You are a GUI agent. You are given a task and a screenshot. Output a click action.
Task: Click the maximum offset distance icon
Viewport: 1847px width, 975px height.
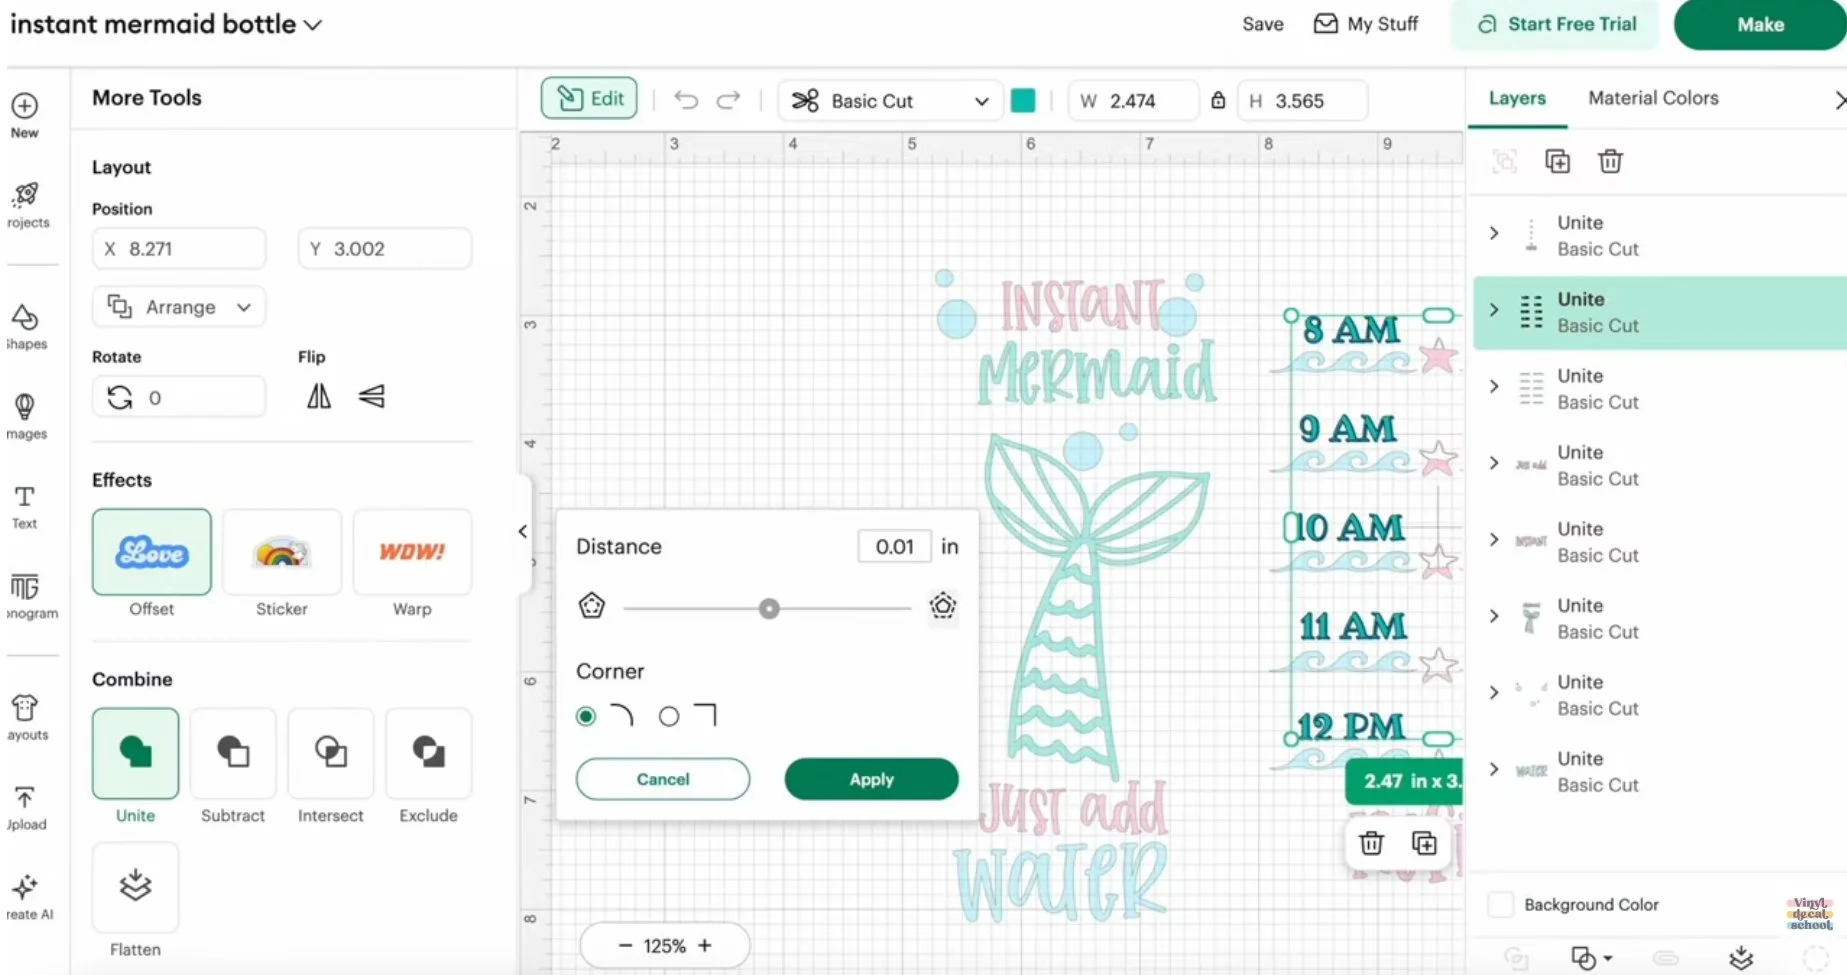(943, 606)
